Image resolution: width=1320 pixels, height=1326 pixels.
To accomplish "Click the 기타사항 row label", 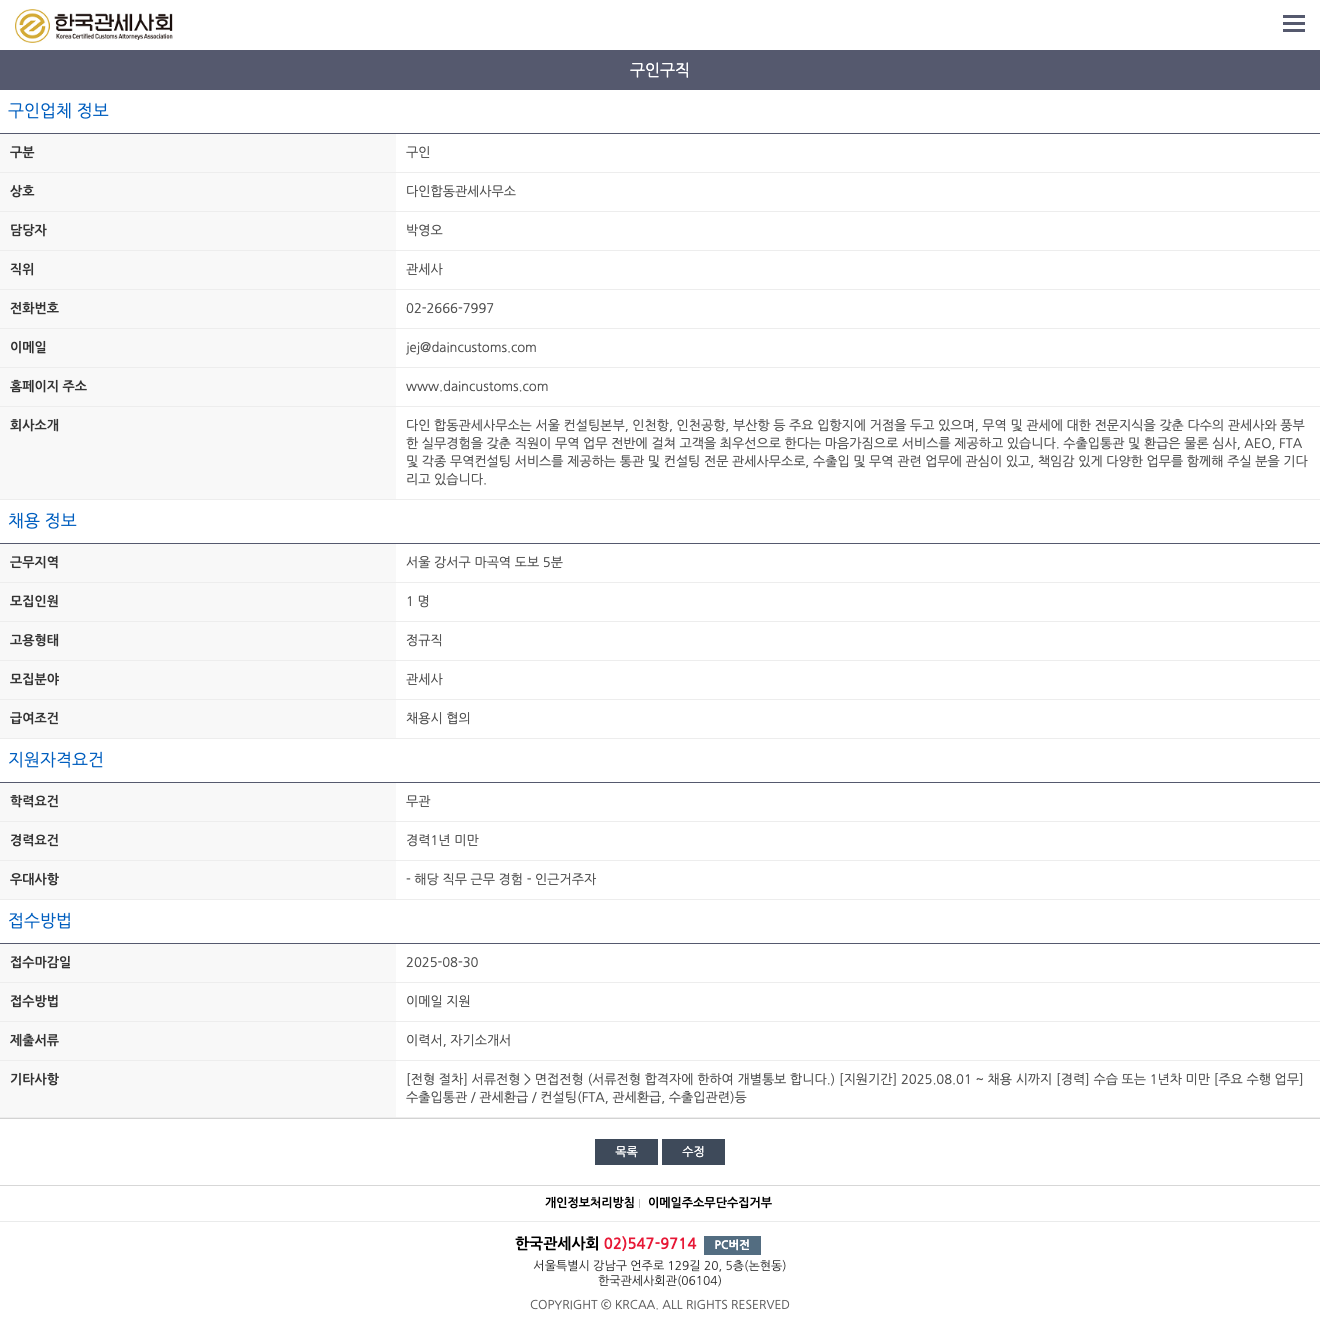I will tap(34, 1079).
